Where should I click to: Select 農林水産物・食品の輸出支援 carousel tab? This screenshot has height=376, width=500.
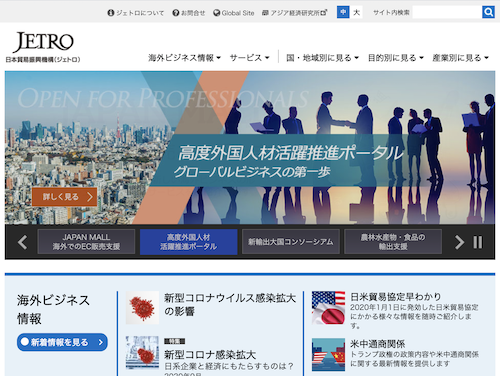393,242
